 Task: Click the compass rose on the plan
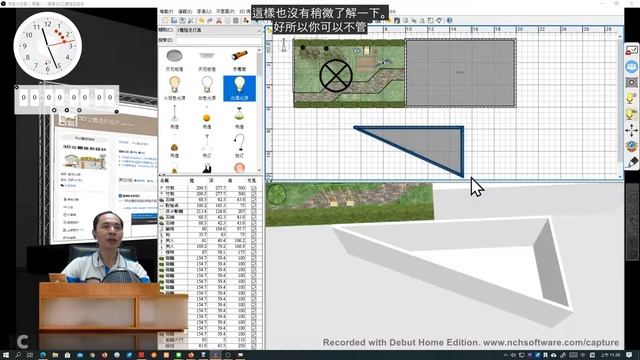point(283,45)
